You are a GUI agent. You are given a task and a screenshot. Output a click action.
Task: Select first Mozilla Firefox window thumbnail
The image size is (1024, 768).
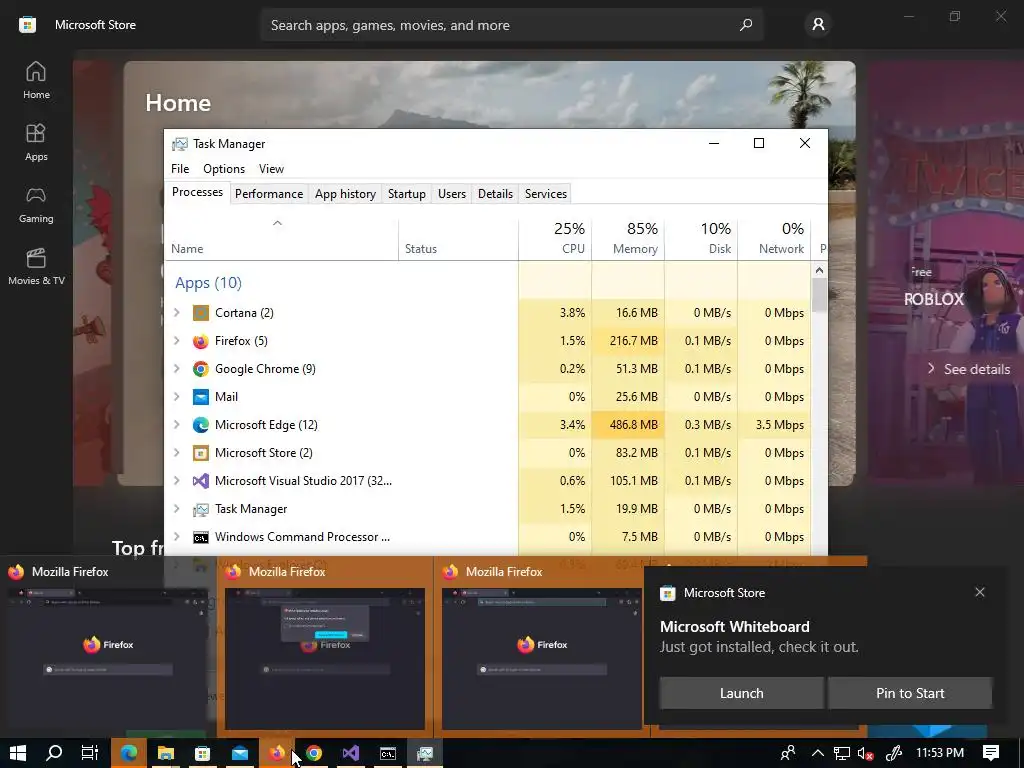[108, 647]
